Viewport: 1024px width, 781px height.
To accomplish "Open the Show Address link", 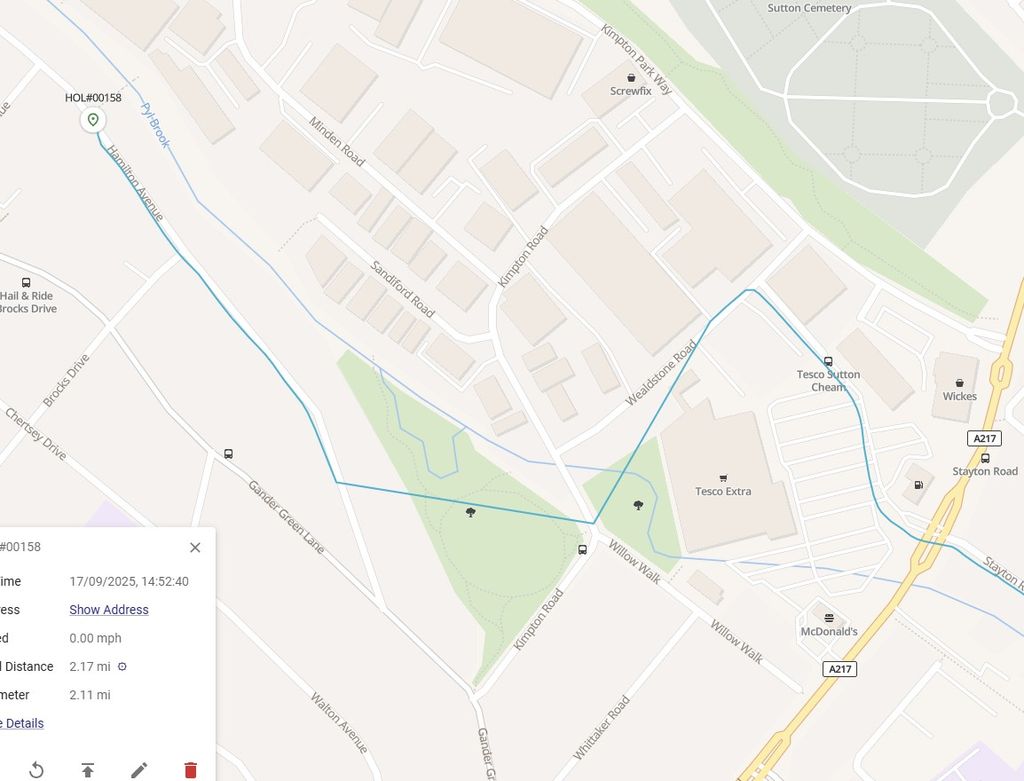I will pos(109,609).
